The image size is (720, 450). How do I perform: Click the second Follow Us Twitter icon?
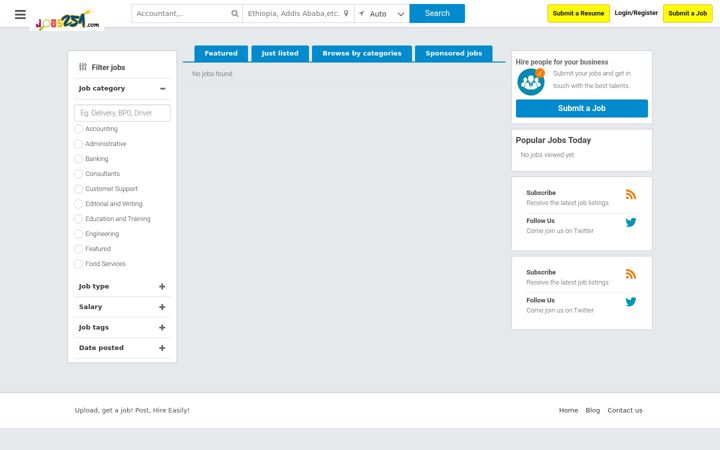[x=631, y=302]
